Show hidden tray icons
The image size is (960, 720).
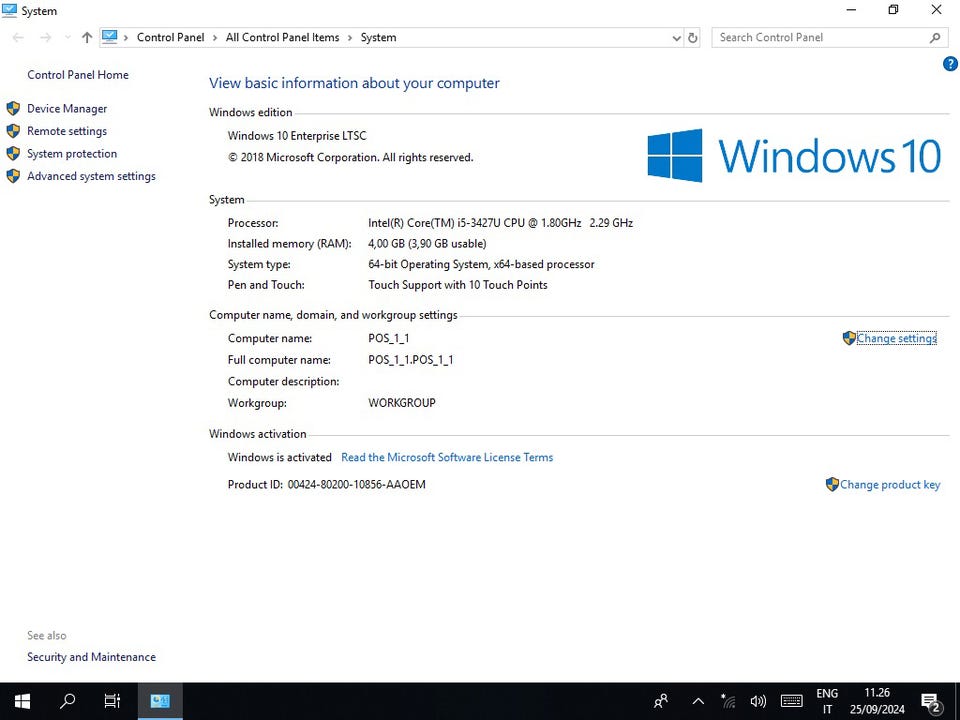698,702
